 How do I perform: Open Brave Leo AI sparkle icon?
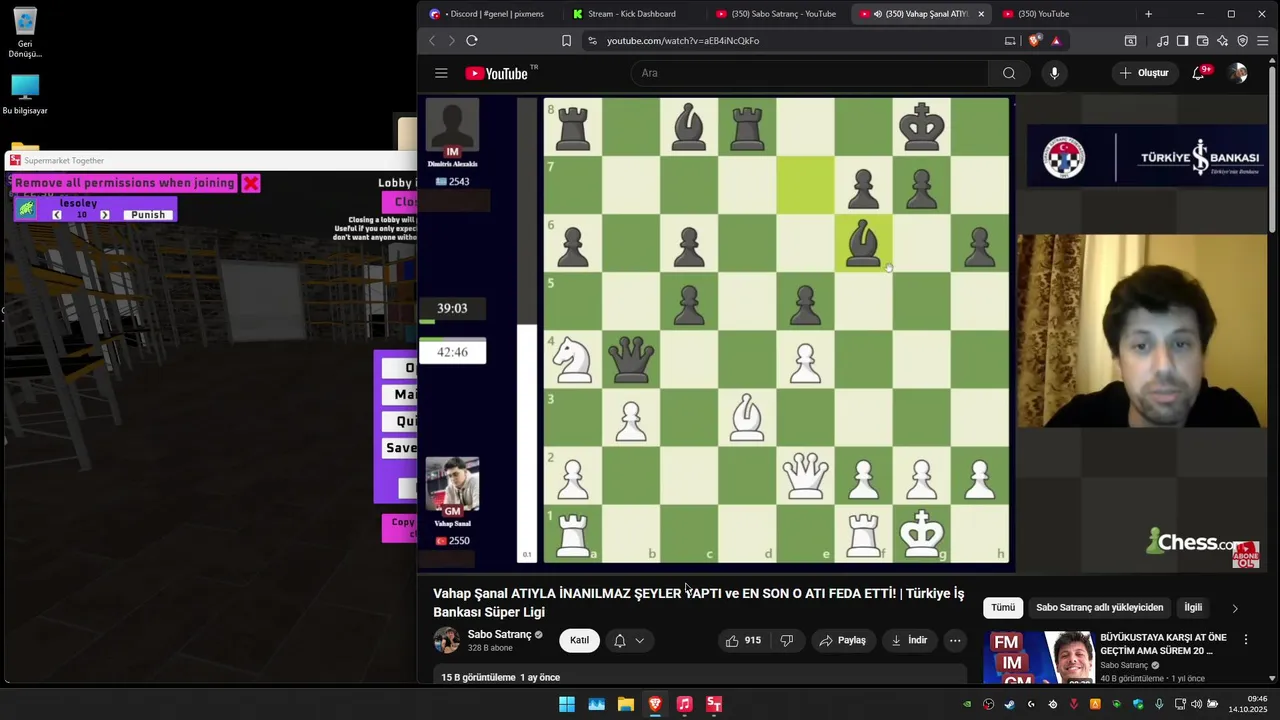[x=1222, y=41]
